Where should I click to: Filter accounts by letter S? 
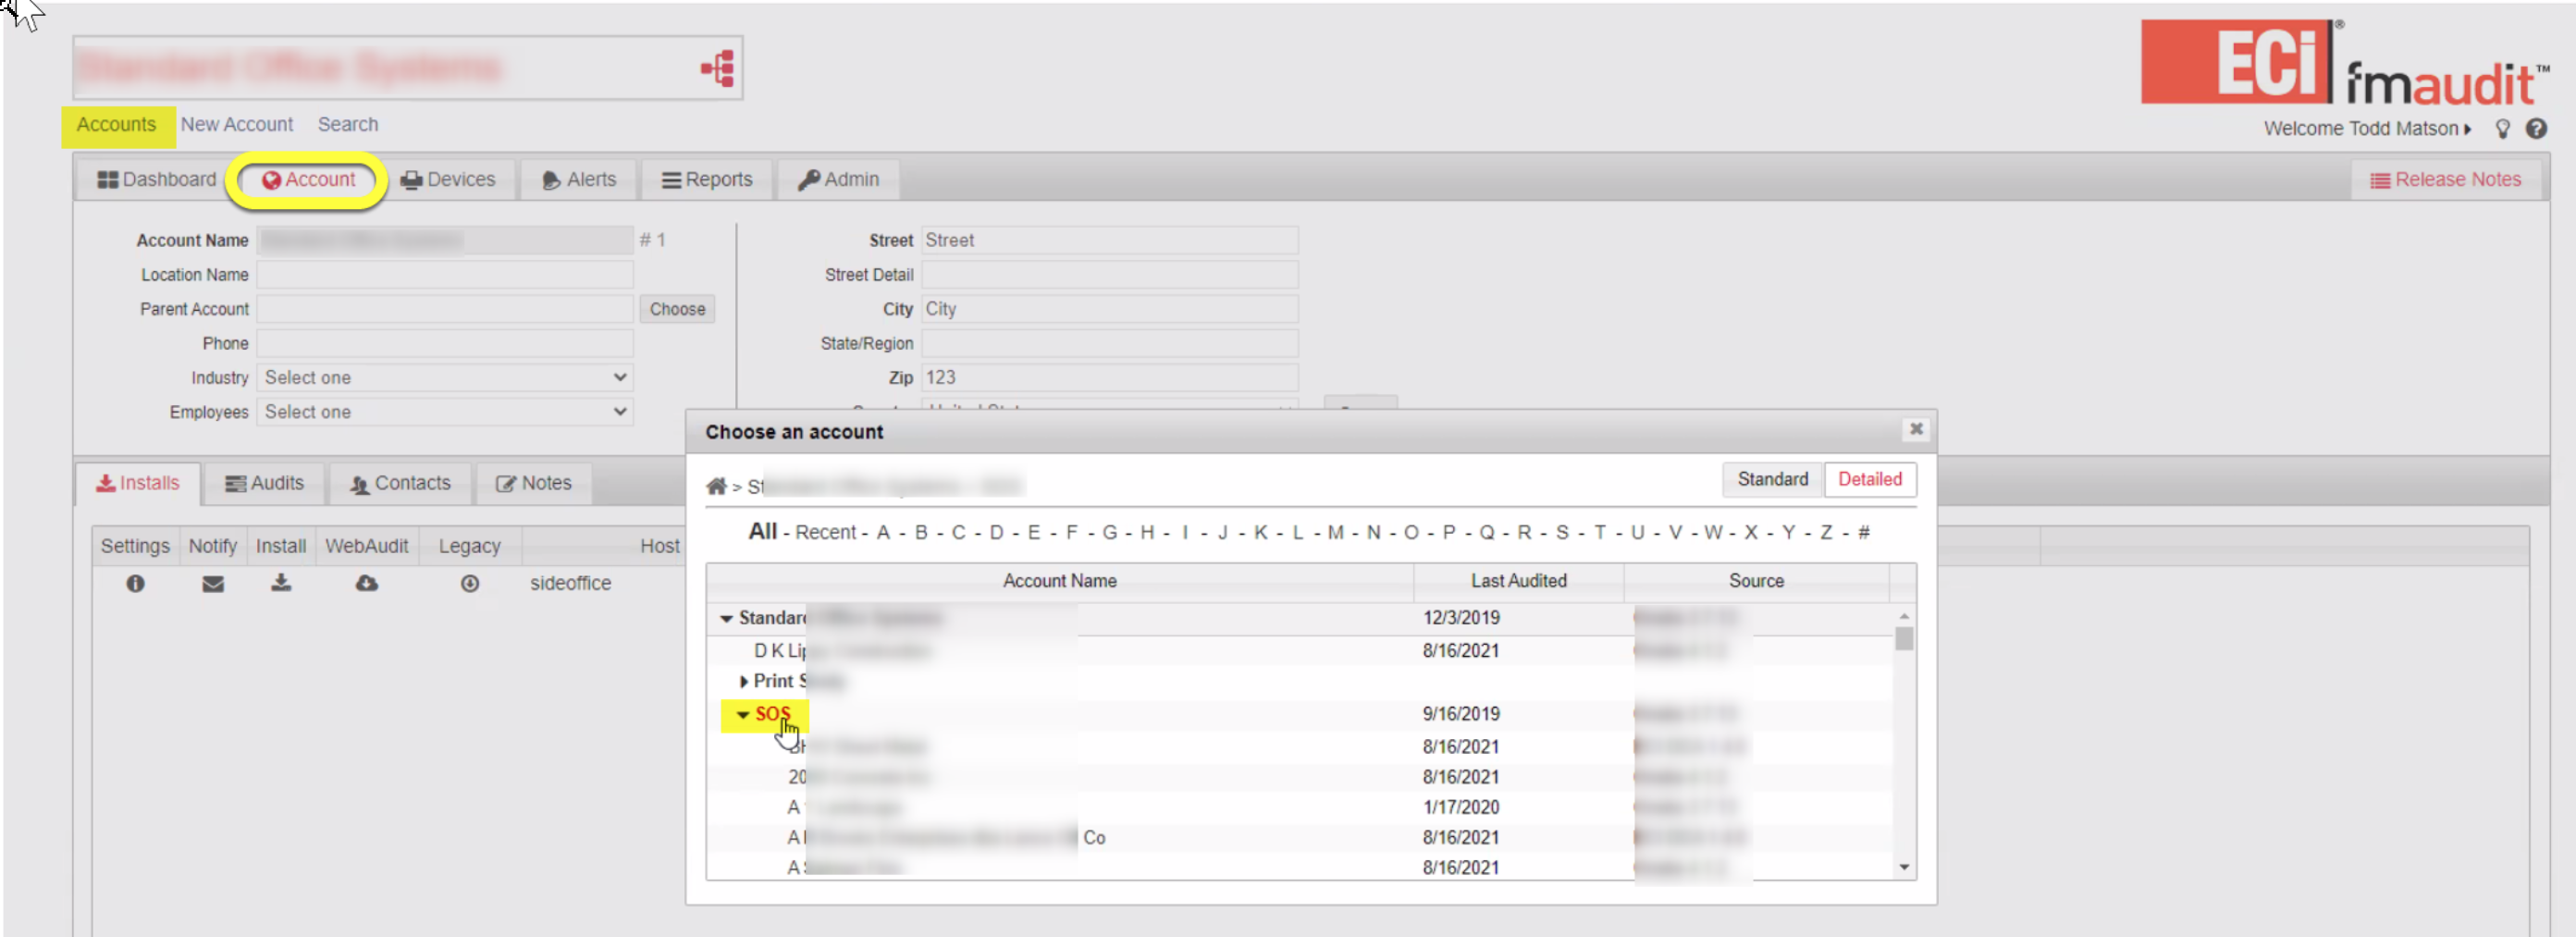click(1562, 533)
